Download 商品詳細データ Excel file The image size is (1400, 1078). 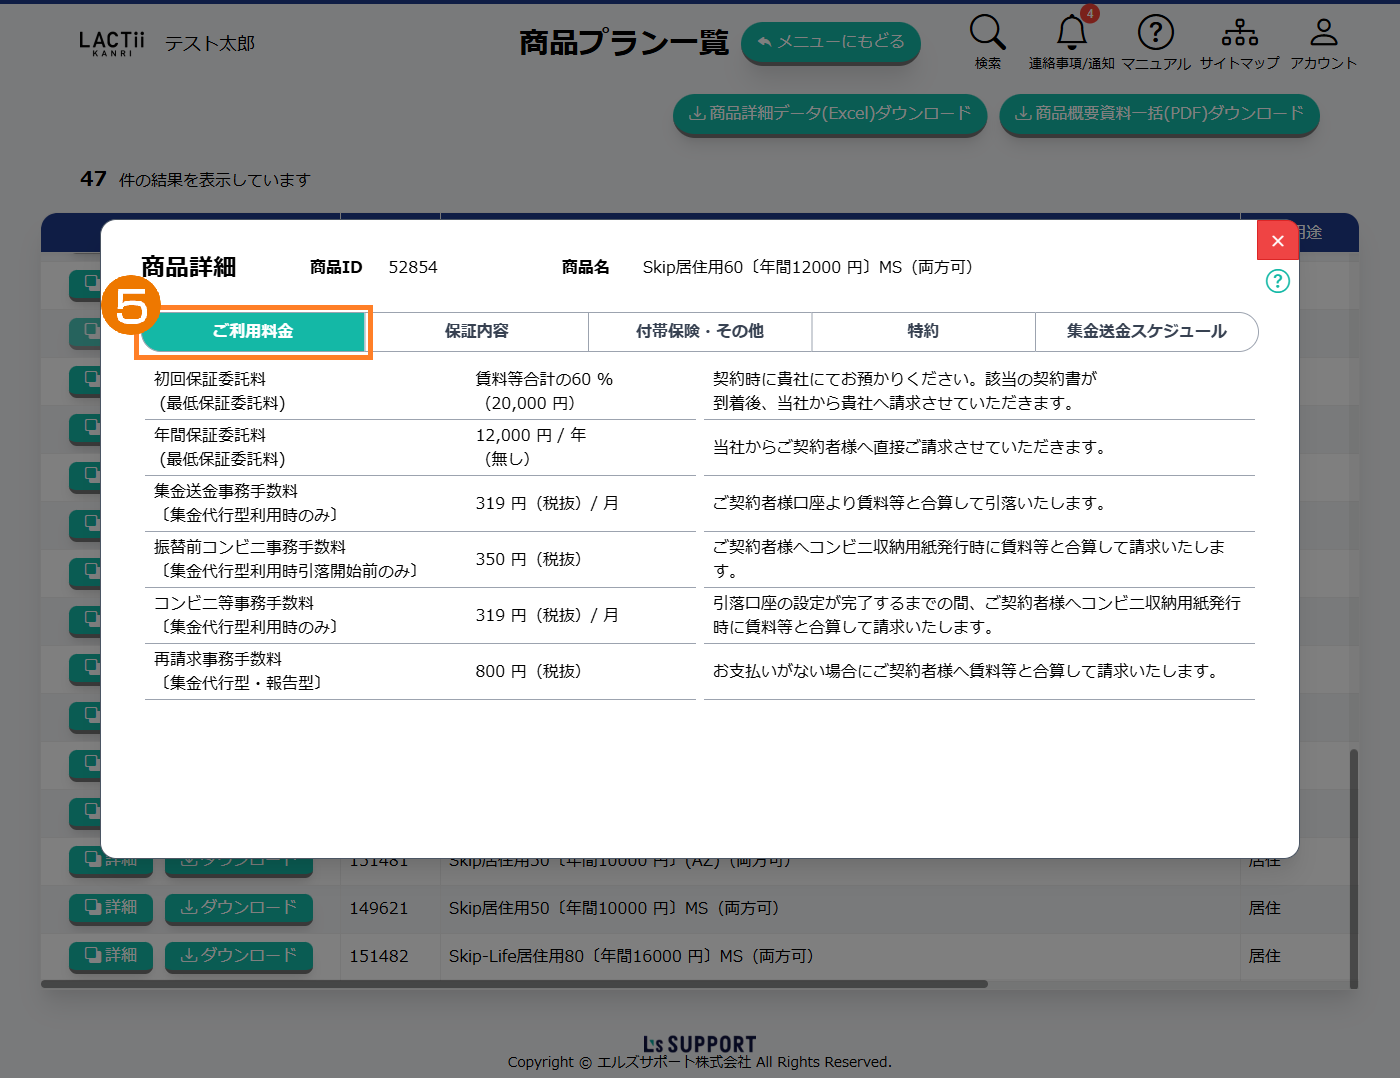pos(830,114)
